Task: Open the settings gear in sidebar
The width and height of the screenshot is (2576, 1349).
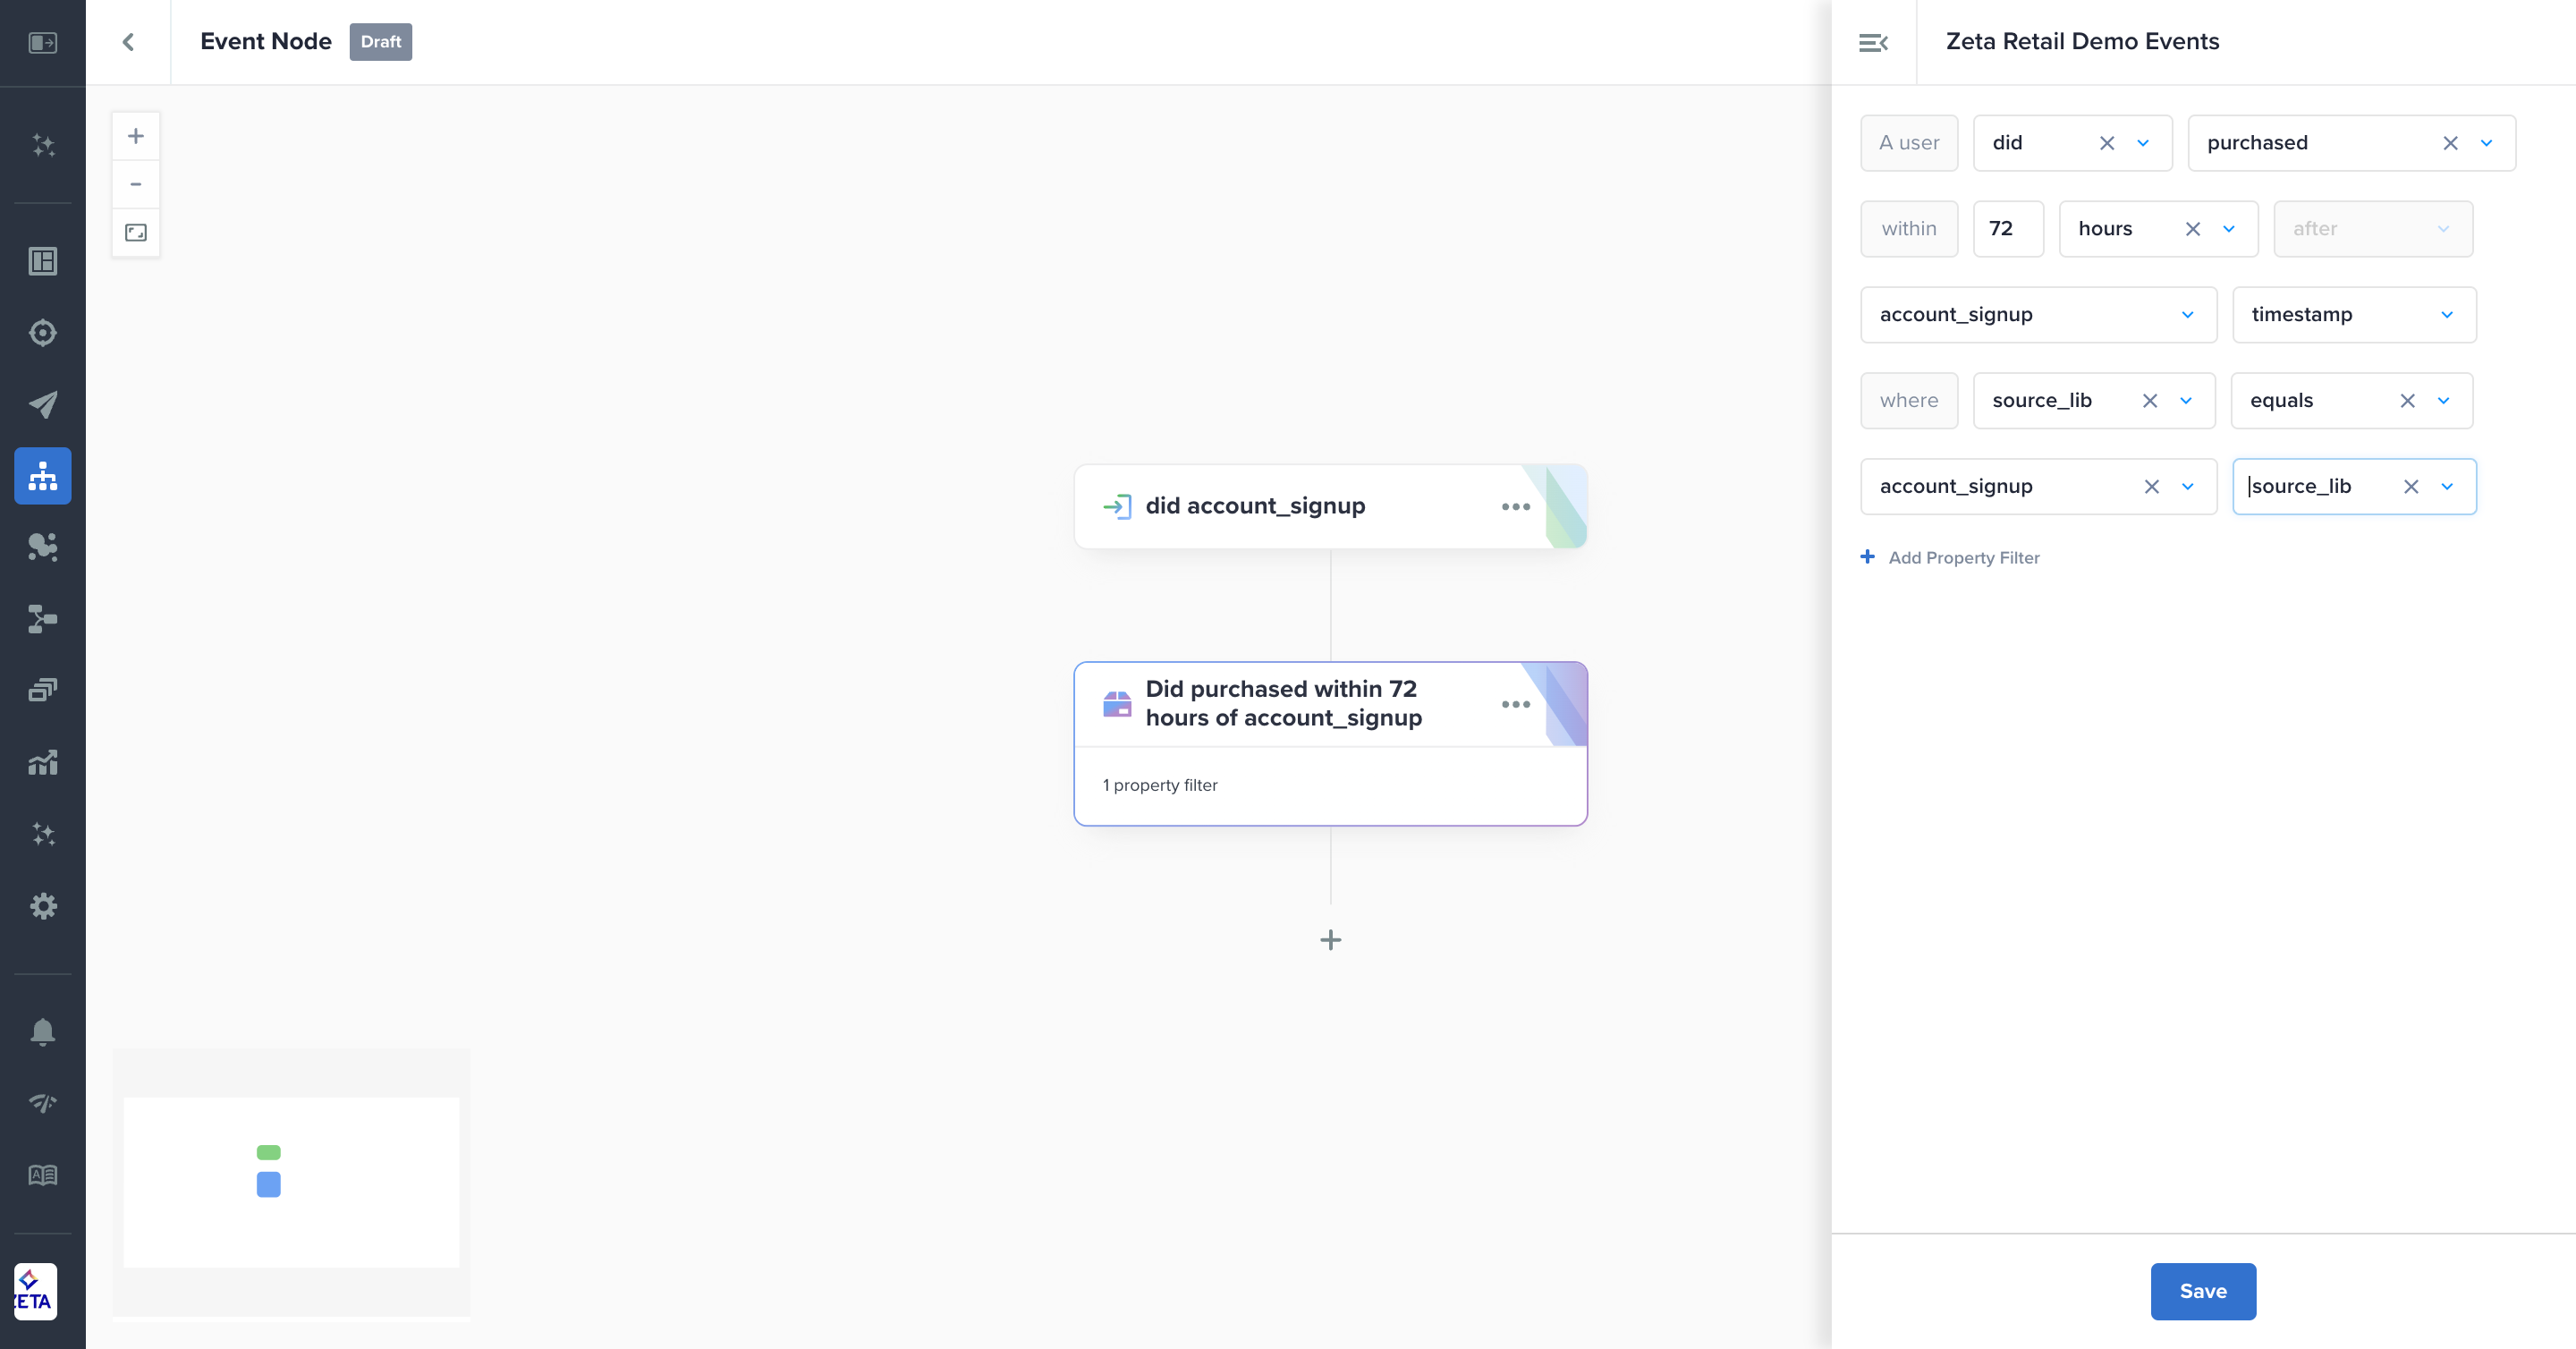Action: (43, 906)
